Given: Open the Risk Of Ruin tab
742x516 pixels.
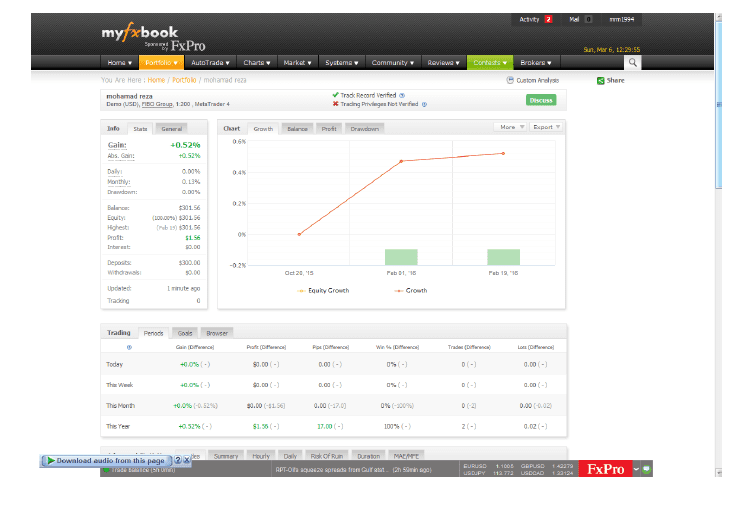Looking at the screenshot, I should (327, 456).
